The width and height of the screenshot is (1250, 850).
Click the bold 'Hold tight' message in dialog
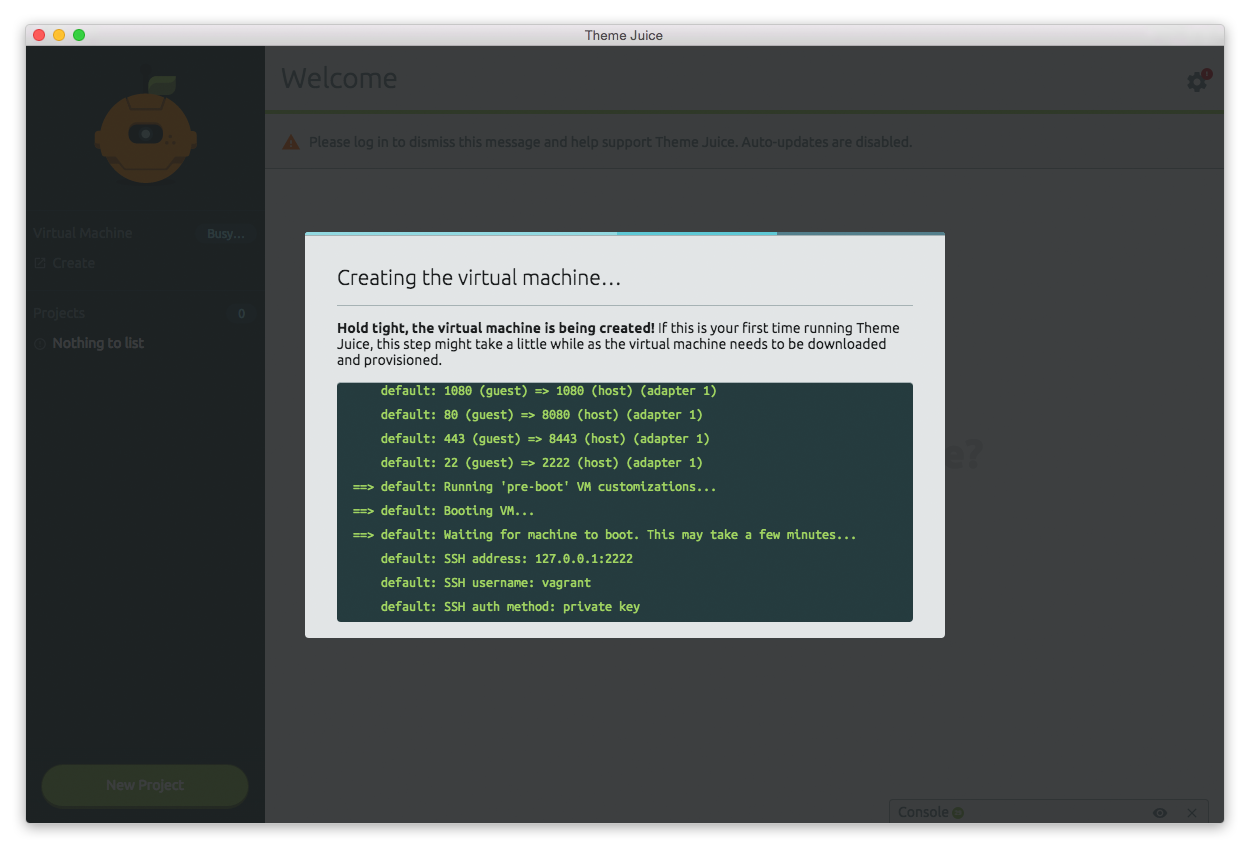click(x=496, y=328)
